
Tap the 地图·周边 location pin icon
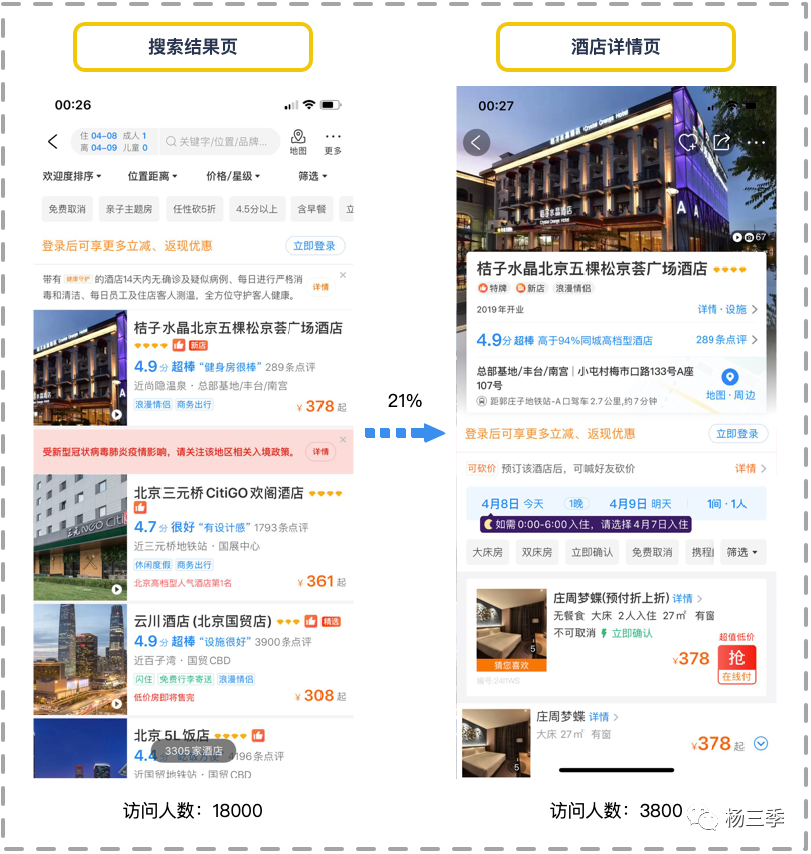[x=730, y=377]
